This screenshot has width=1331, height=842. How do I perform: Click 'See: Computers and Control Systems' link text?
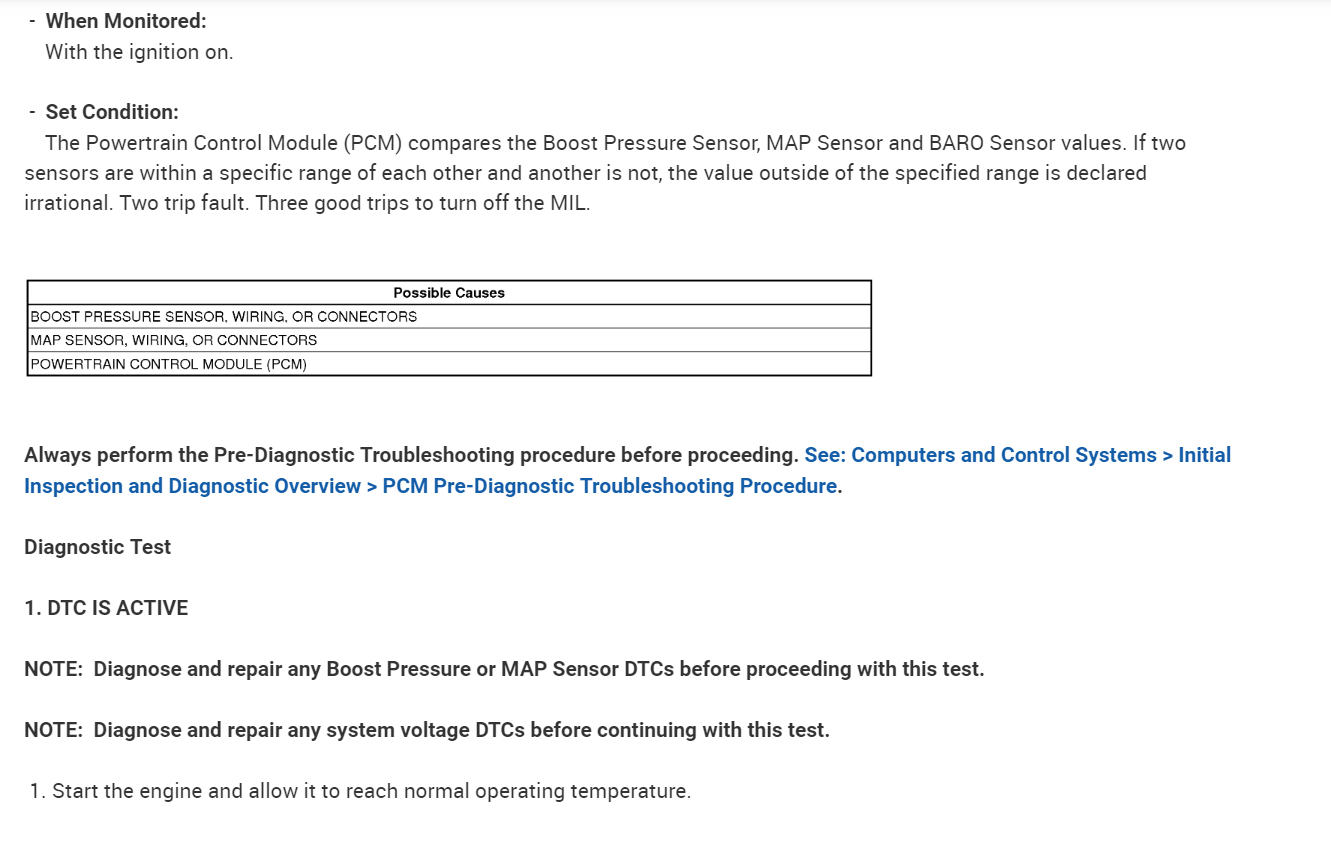point(980,455)
